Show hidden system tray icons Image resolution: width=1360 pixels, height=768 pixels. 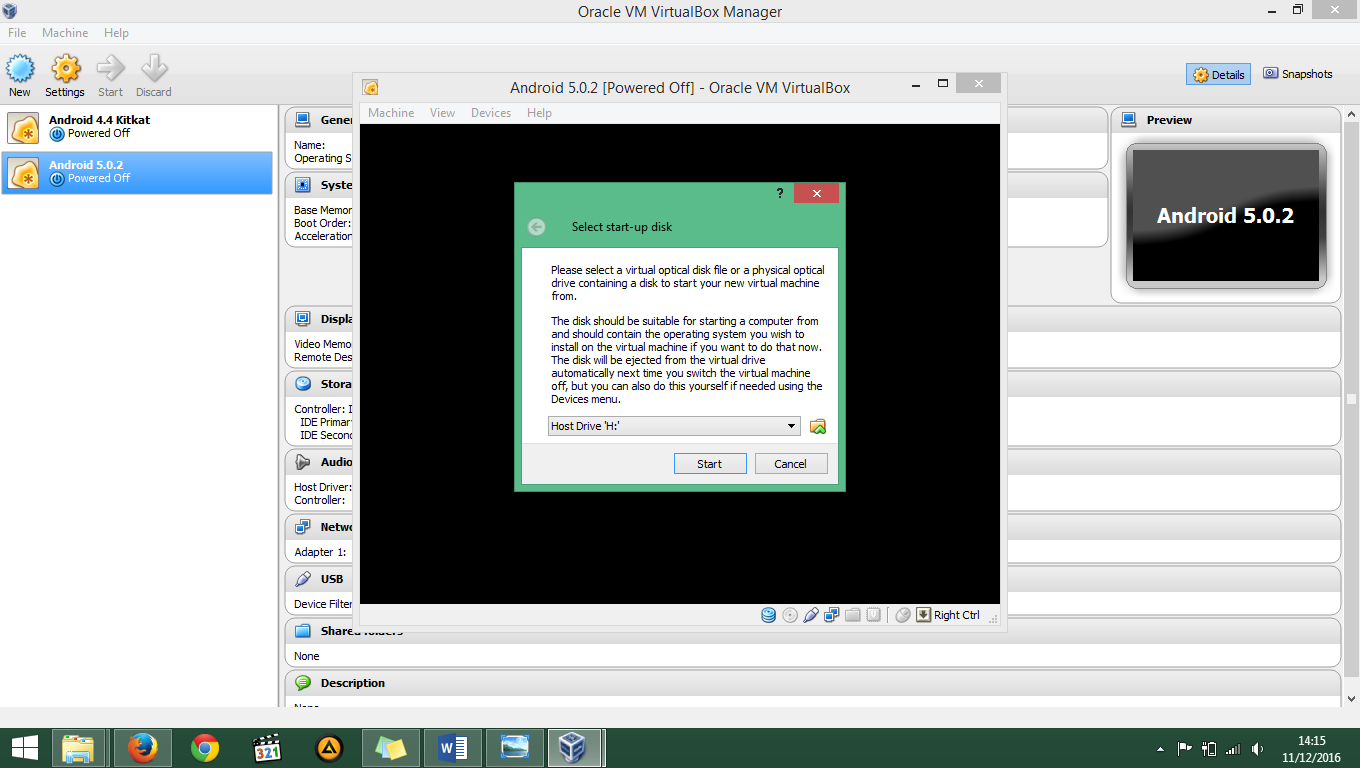tap(1160, 748)
